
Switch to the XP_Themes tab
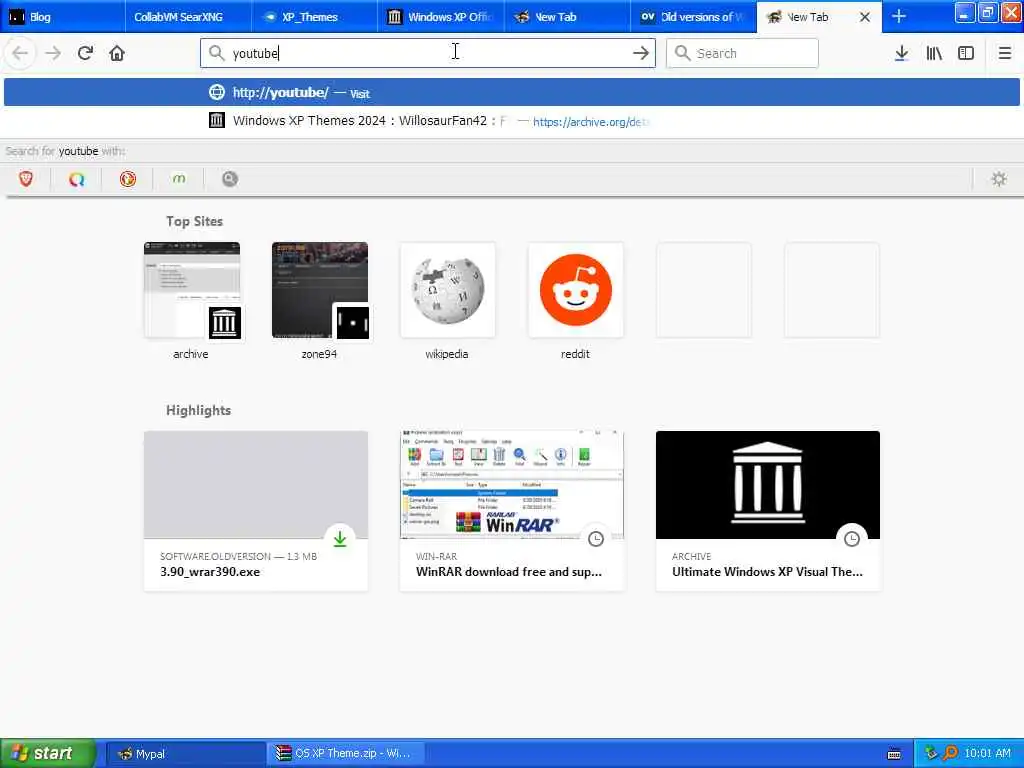(314, 17)
